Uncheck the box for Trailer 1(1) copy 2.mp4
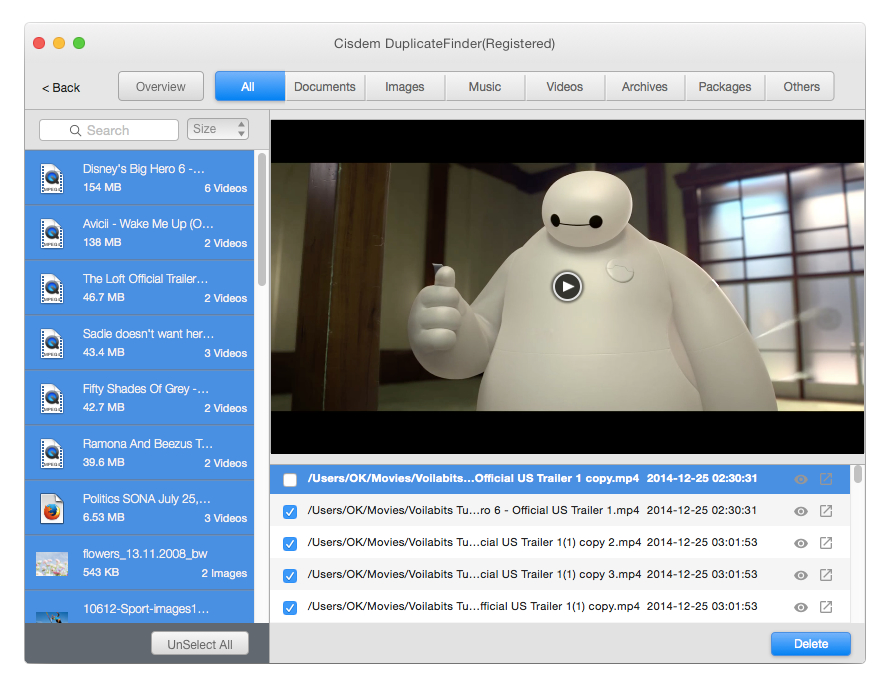Image resolution: width=890 pixels, height=687 pixels. point(290,544)
